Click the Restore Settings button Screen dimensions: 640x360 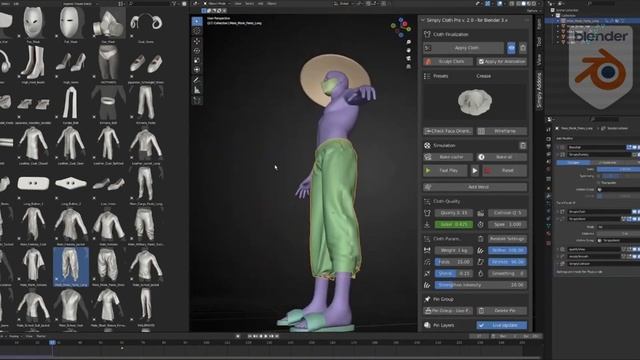(507, 239)
